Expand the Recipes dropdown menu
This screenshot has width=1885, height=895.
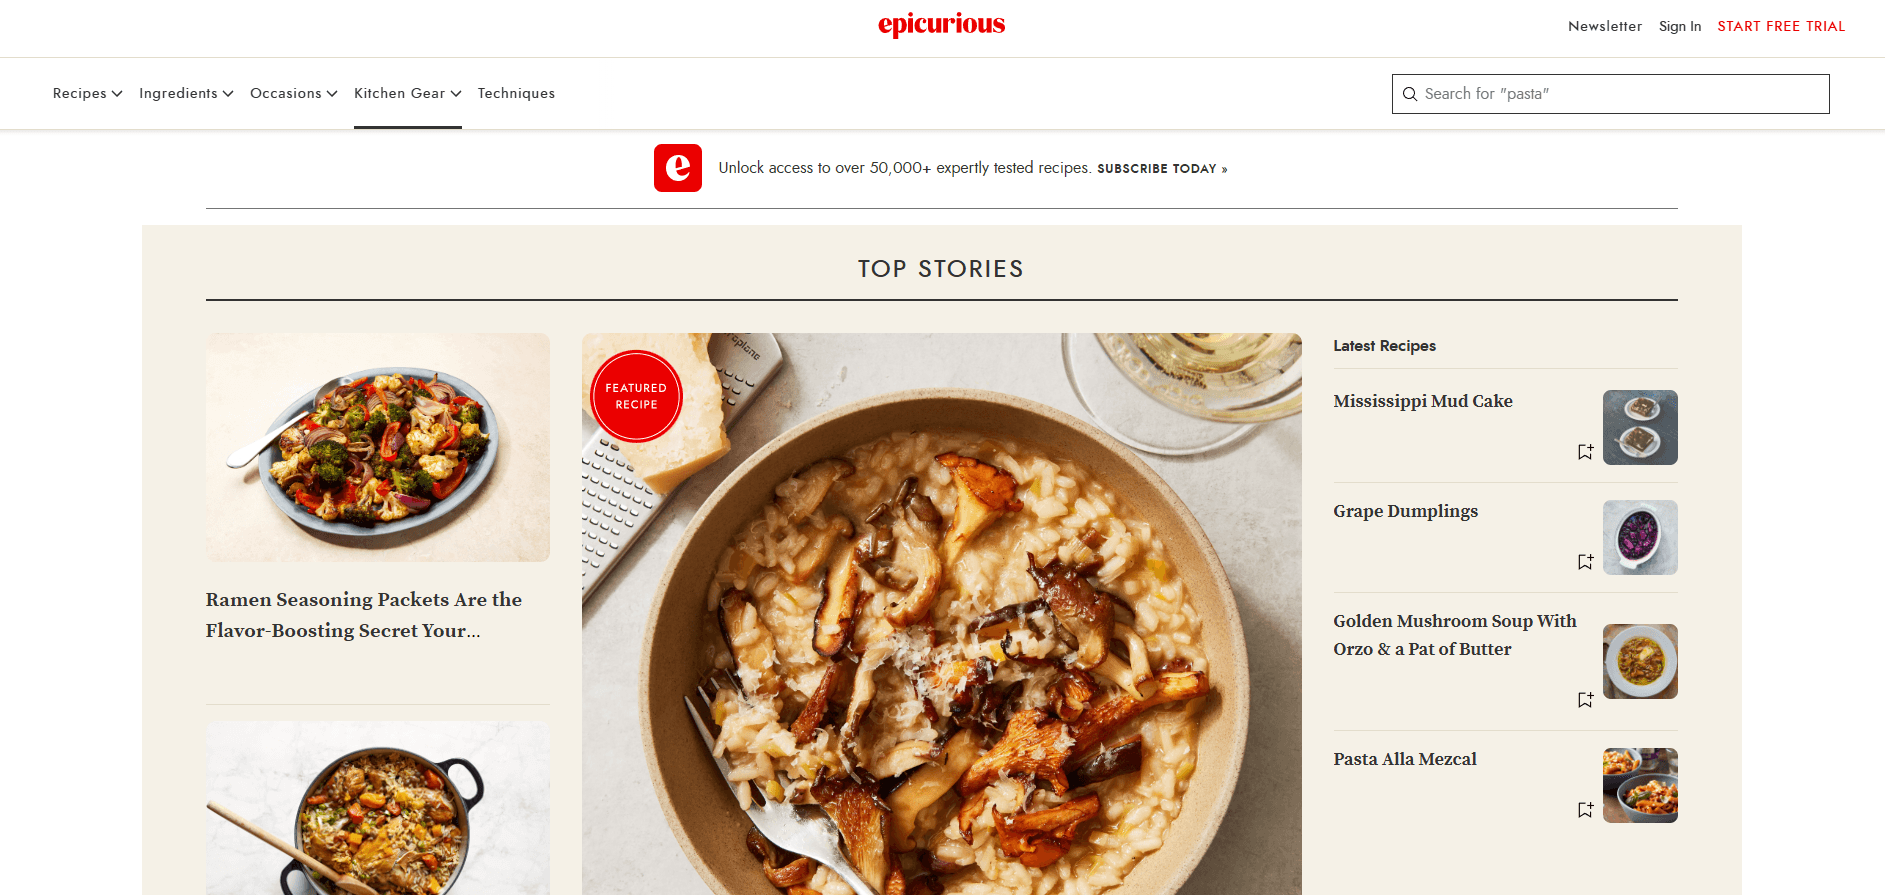point(88,93)
